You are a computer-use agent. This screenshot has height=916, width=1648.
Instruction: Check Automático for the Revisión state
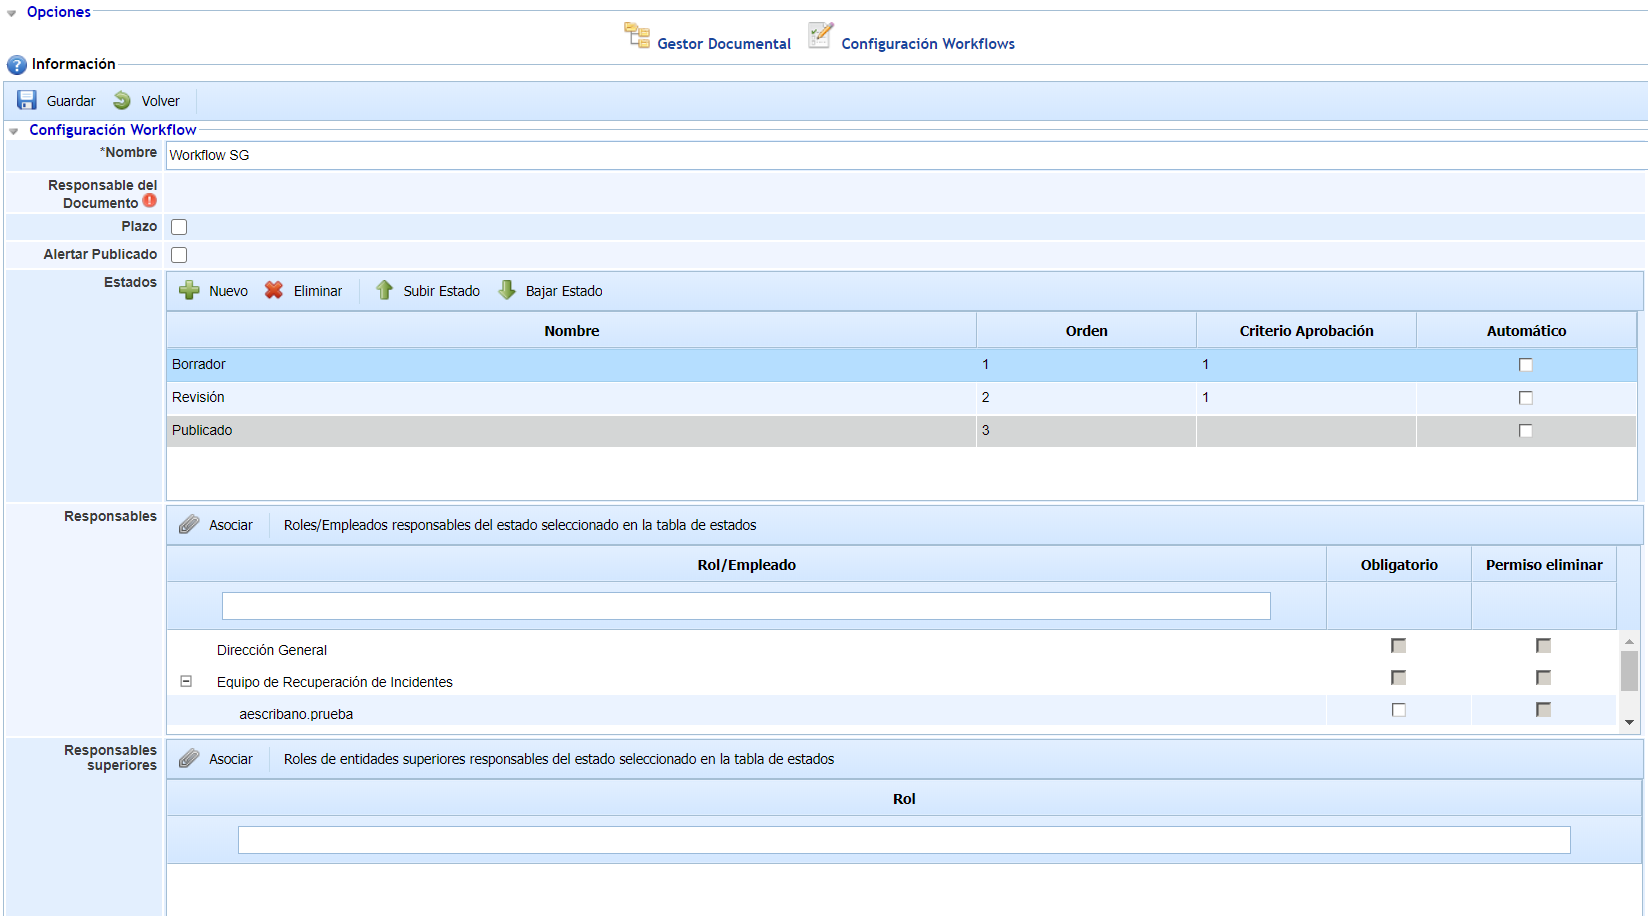(1525, 398)
